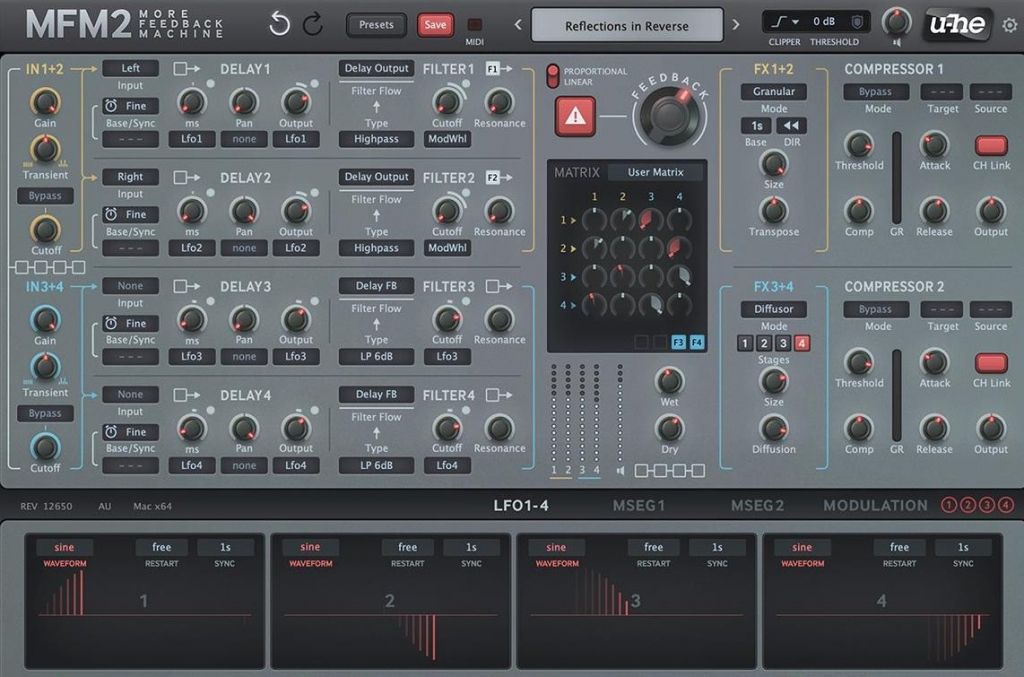
Task: Toggle CH Link in Compressor 1
Action: (991, 146)
